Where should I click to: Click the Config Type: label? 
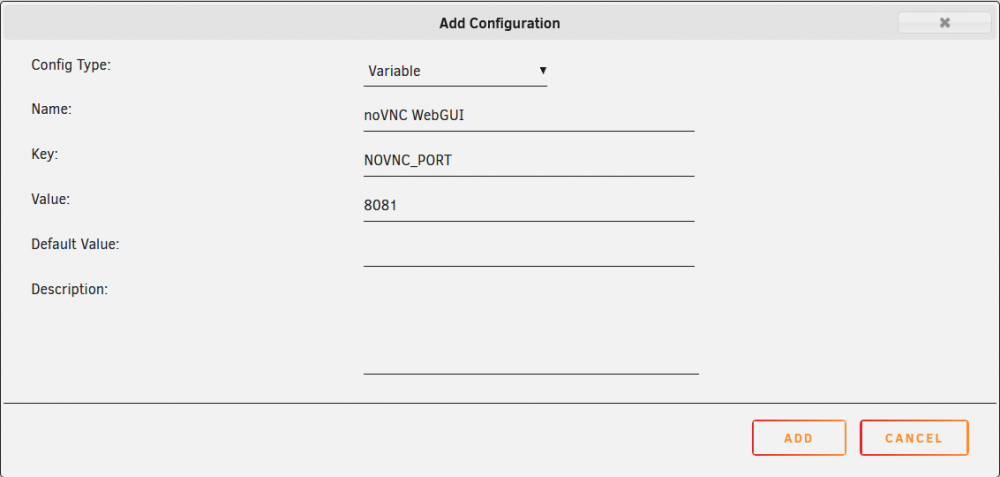coord(71,64)
